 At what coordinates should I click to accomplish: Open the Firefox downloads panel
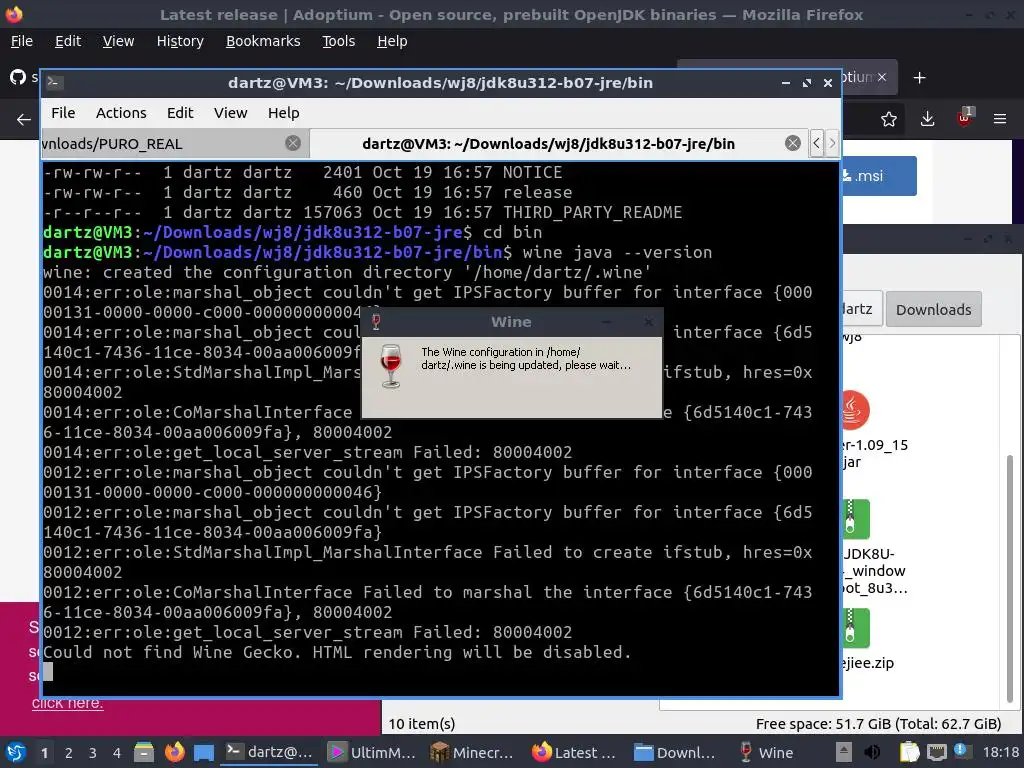(927, 119)
